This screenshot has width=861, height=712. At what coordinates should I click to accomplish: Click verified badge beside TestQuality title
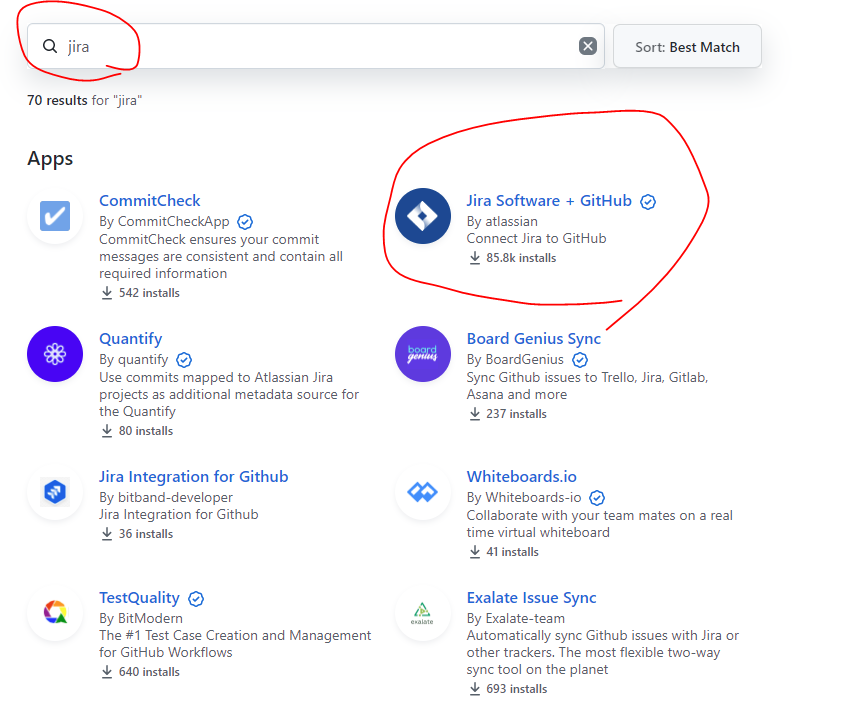196,599
